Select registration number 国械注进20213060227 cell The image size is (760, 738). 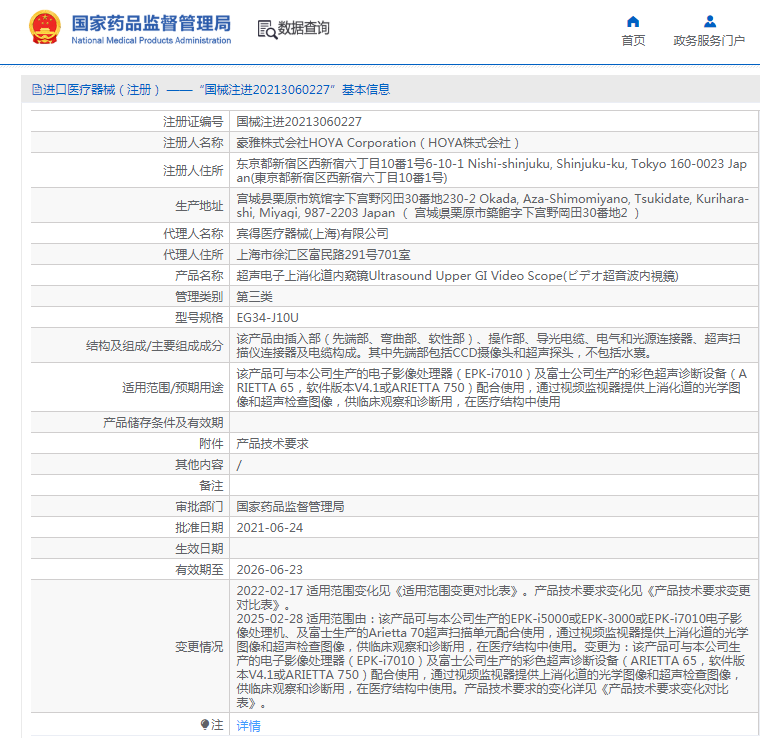click(493, 122)
